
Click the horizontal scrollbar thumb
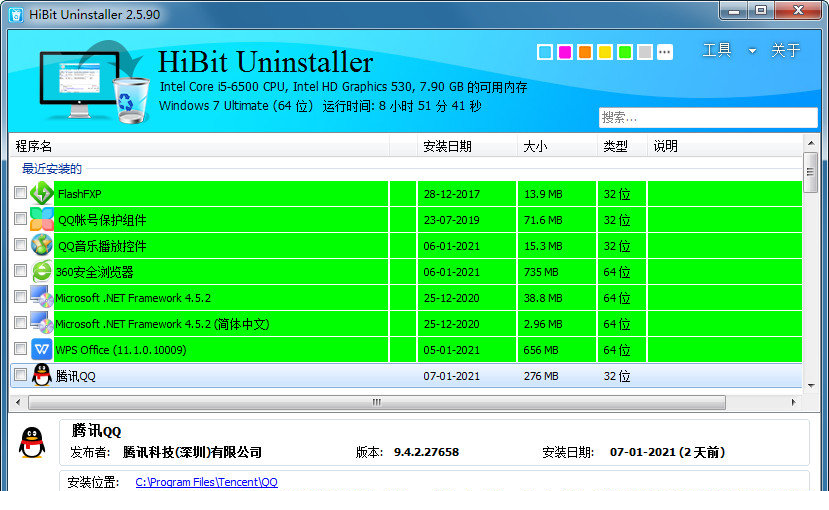coord(377,402)
